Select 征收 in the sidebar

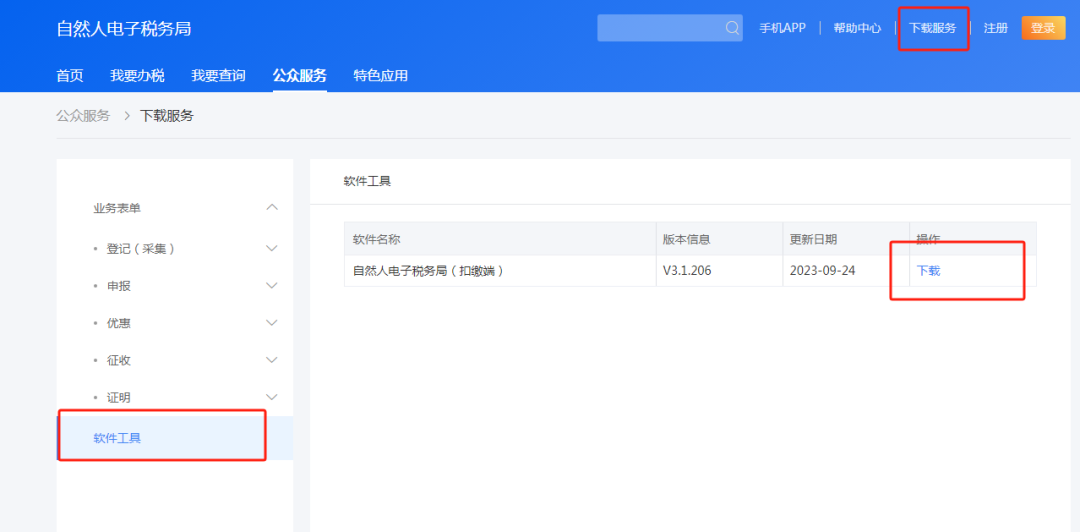118,360
